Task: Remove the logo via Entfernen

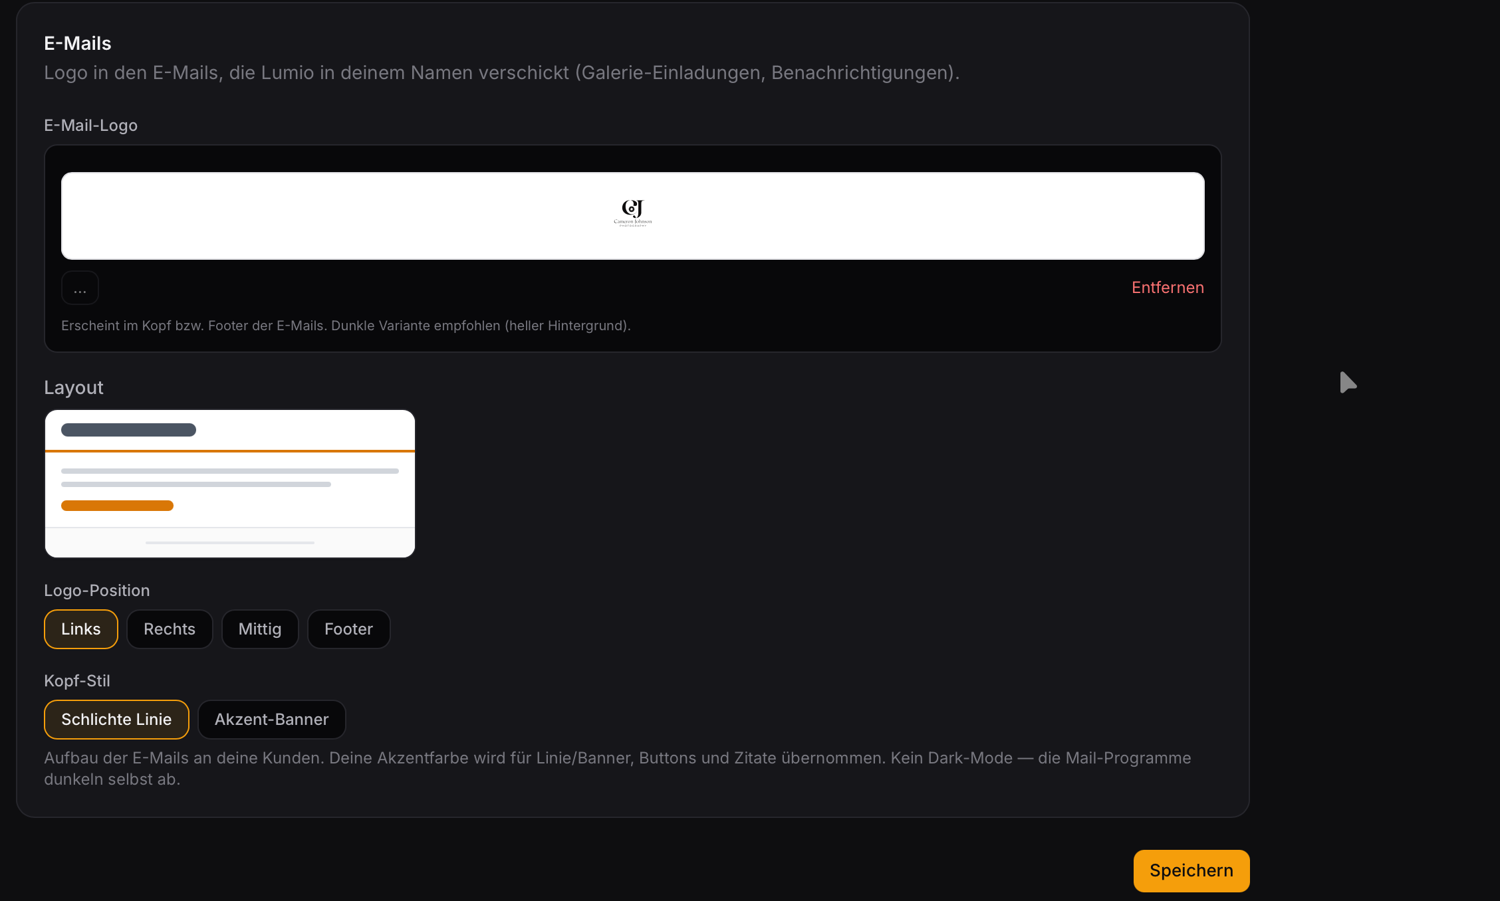Action: tap(1167, 288)
